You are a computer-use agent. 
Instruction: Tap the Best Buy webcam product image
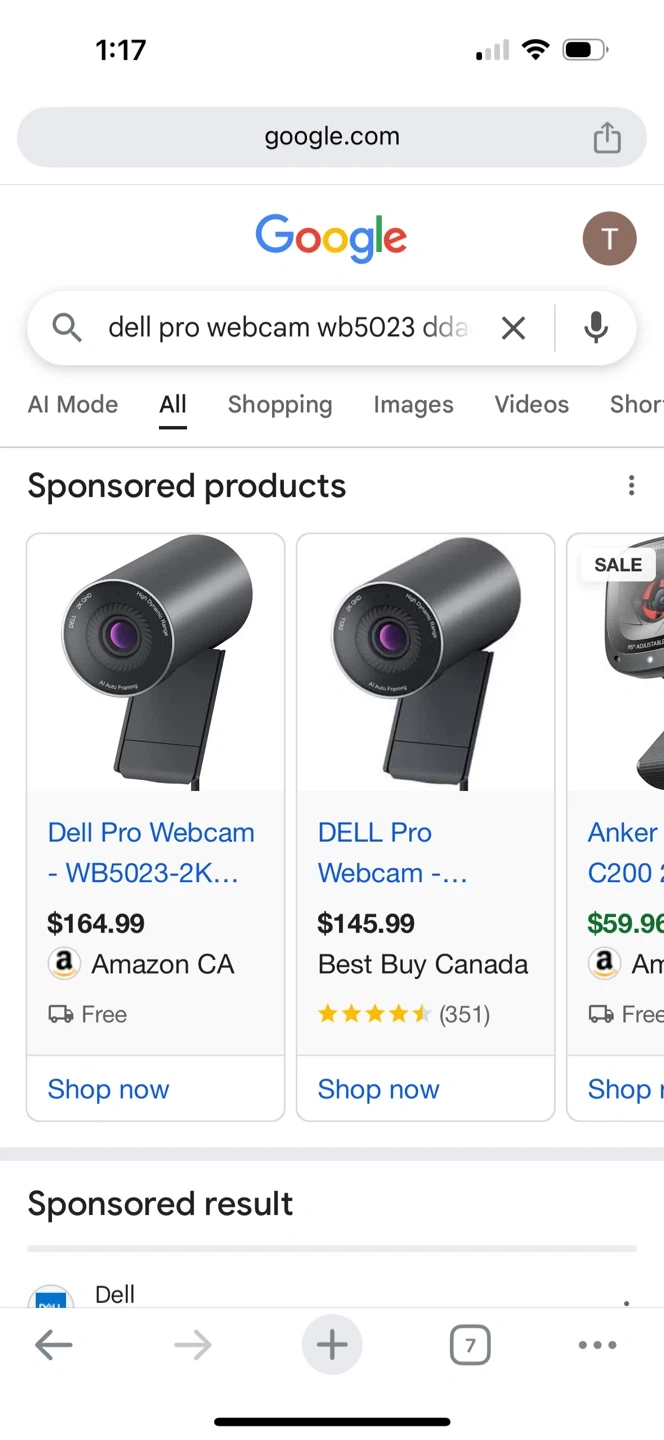pyautogui.click(x=426, y=662)
